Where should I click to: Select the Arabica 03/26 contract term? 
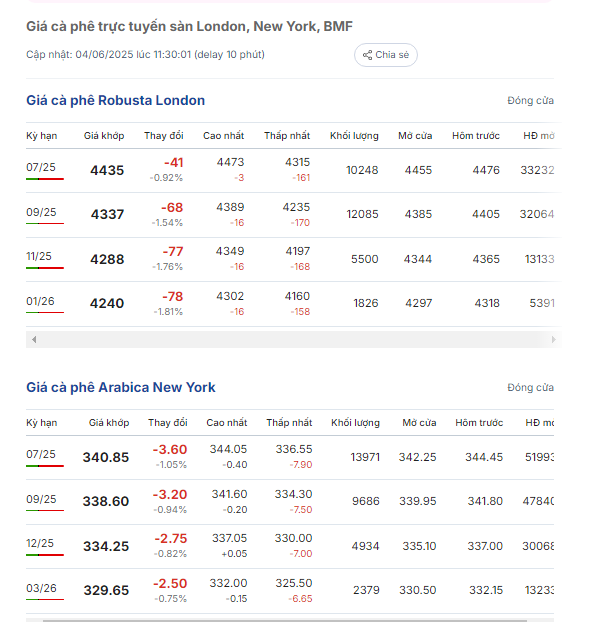(x=41, y=588)
